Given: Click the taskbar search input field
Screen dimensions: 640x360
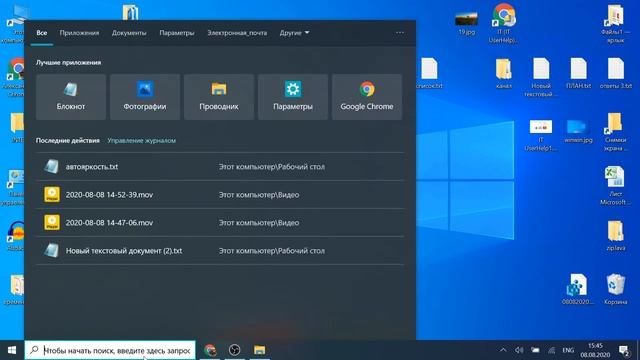Looking at the screenshot, I should click(110, 350).
